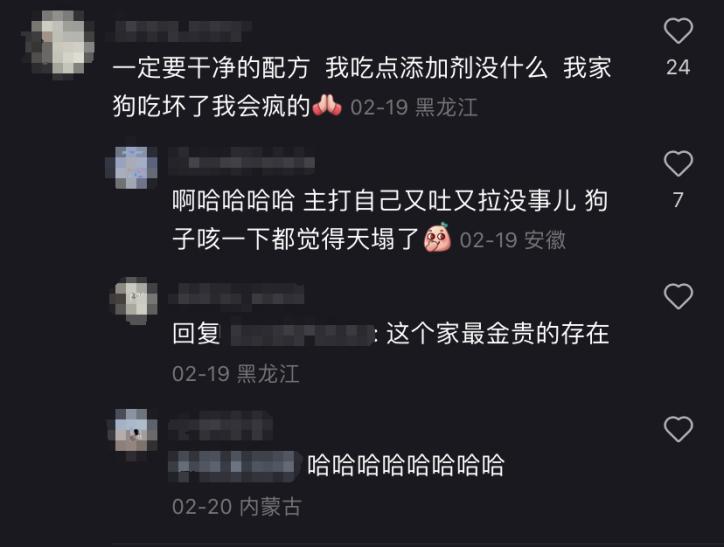
Task: Open the blurred username above 啊哈哈哈哈 reply
Action: [x=242, y=162]
